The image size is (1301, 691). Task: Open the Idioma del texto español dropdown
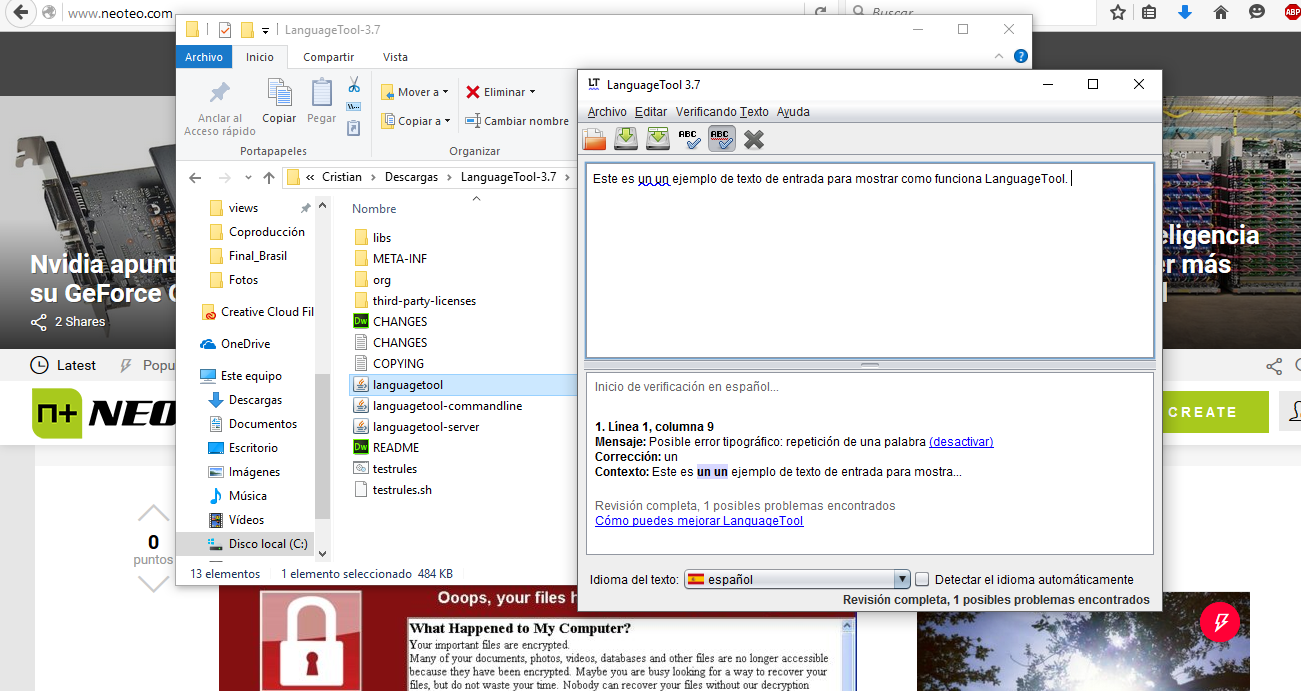click(797, 579)
